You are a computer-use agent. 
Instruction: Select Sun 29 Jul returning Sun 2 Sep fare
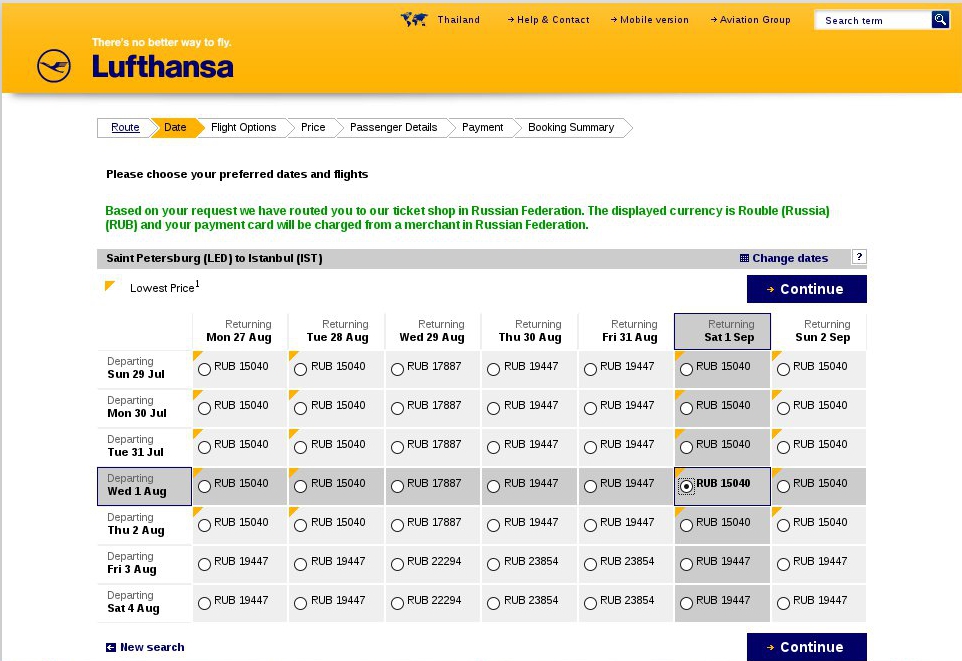coord(783,369)
